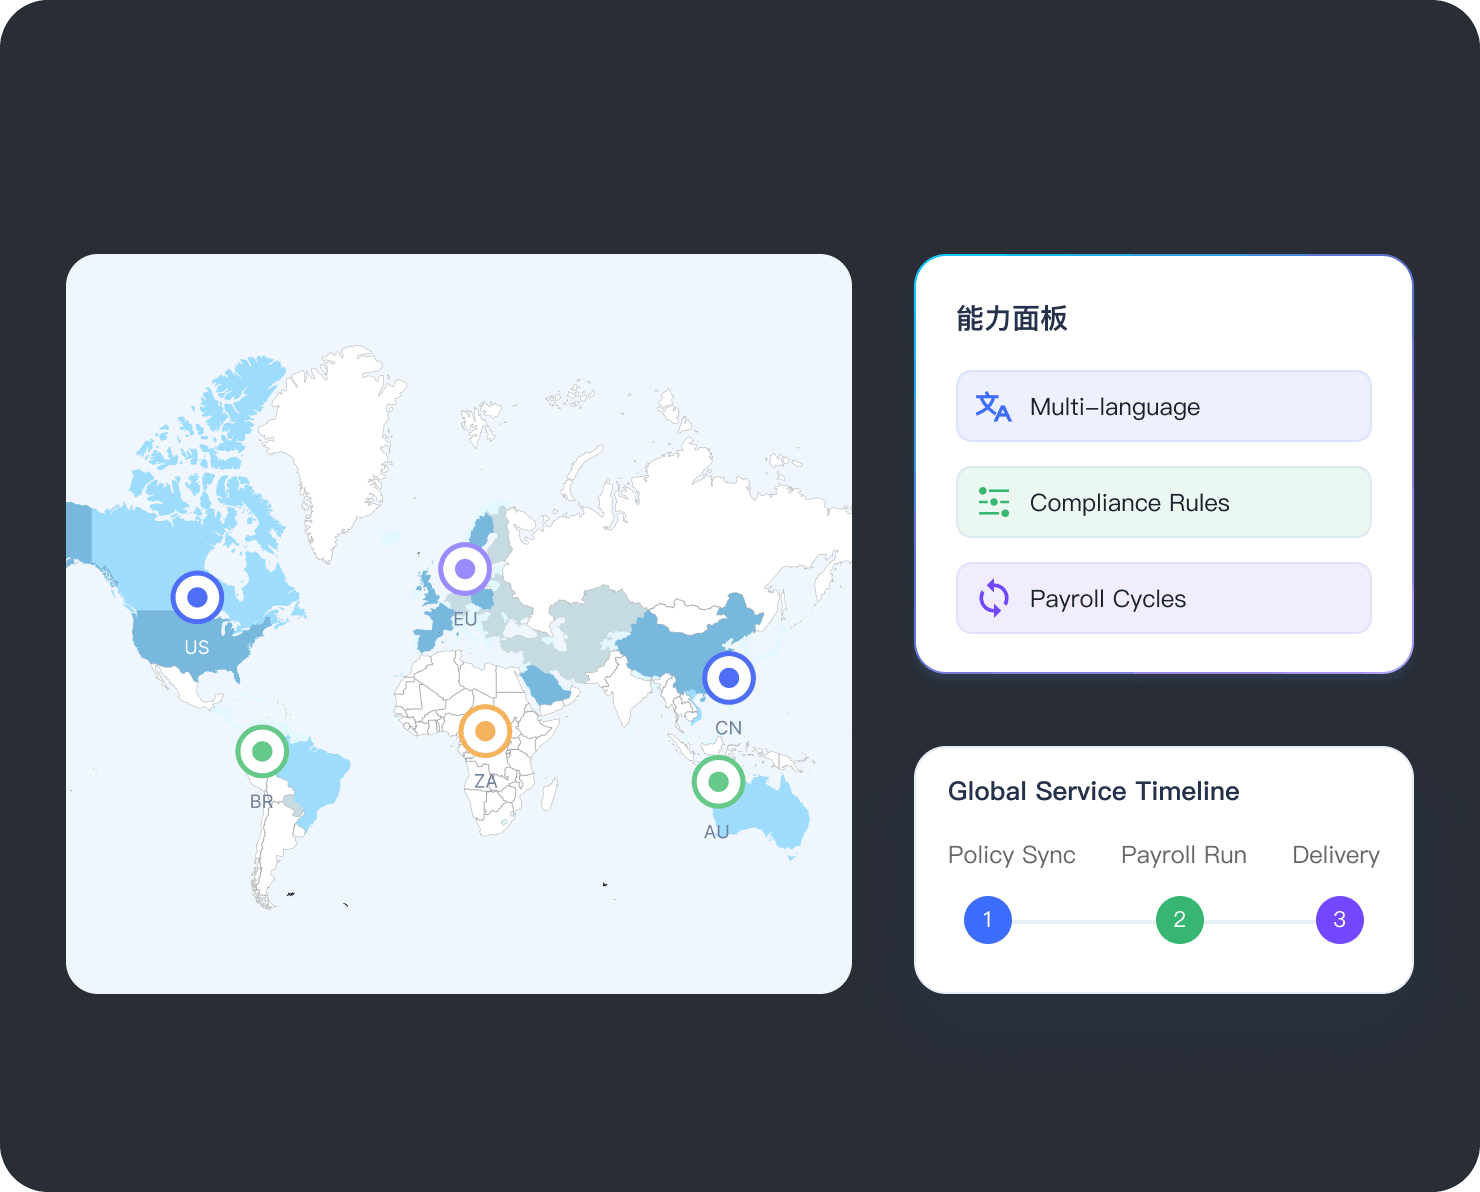Viewport: 1480px width, 1192px height.
Task: Select timeline step 3 Delivery
Action: coord(1340,920)
